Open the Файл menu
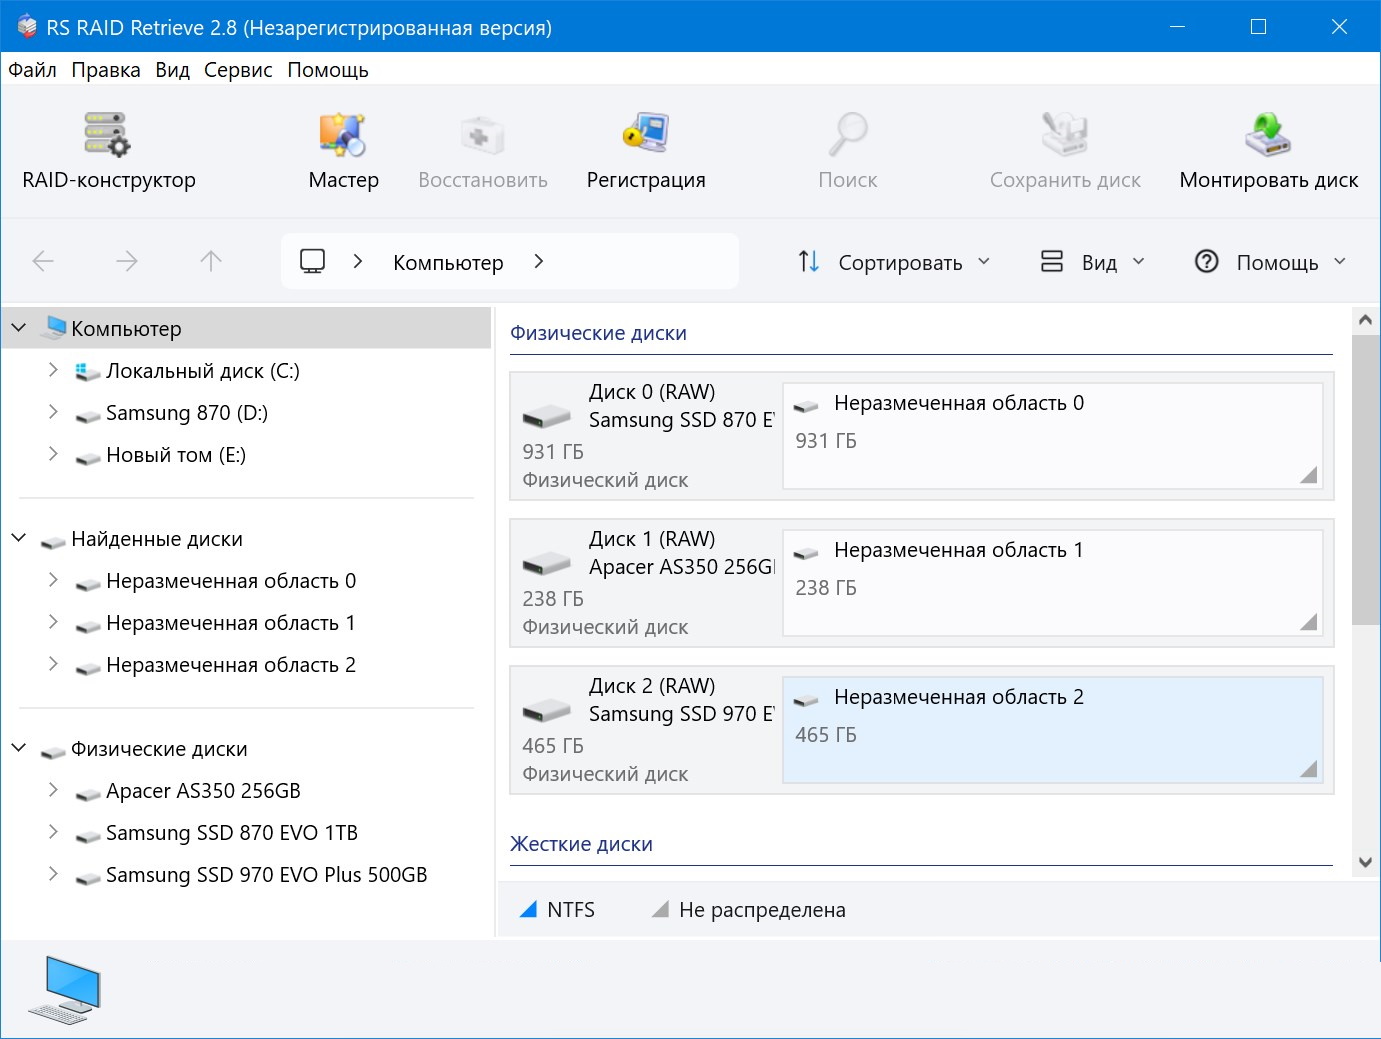1381x1039 pixels. click(x=32, y=70)
